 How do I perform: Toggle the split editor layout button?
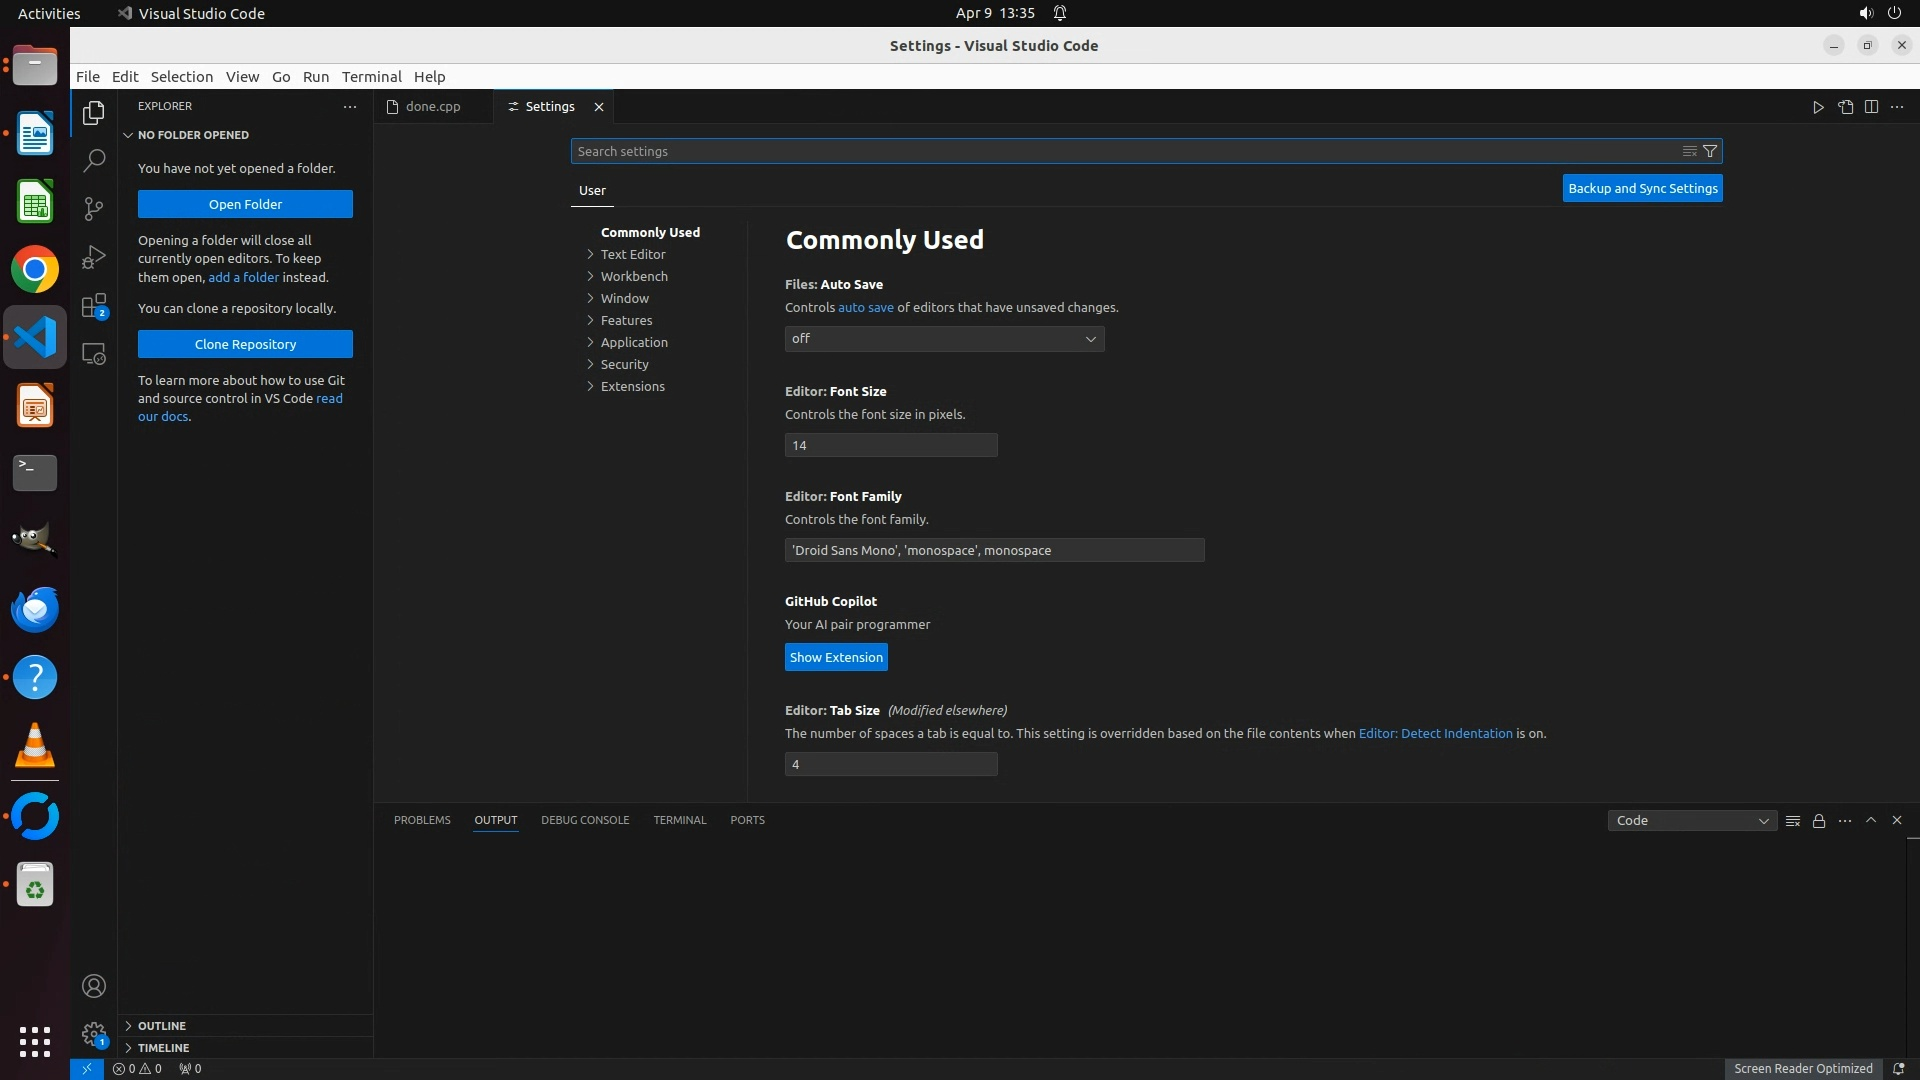tap(1871, 107)
